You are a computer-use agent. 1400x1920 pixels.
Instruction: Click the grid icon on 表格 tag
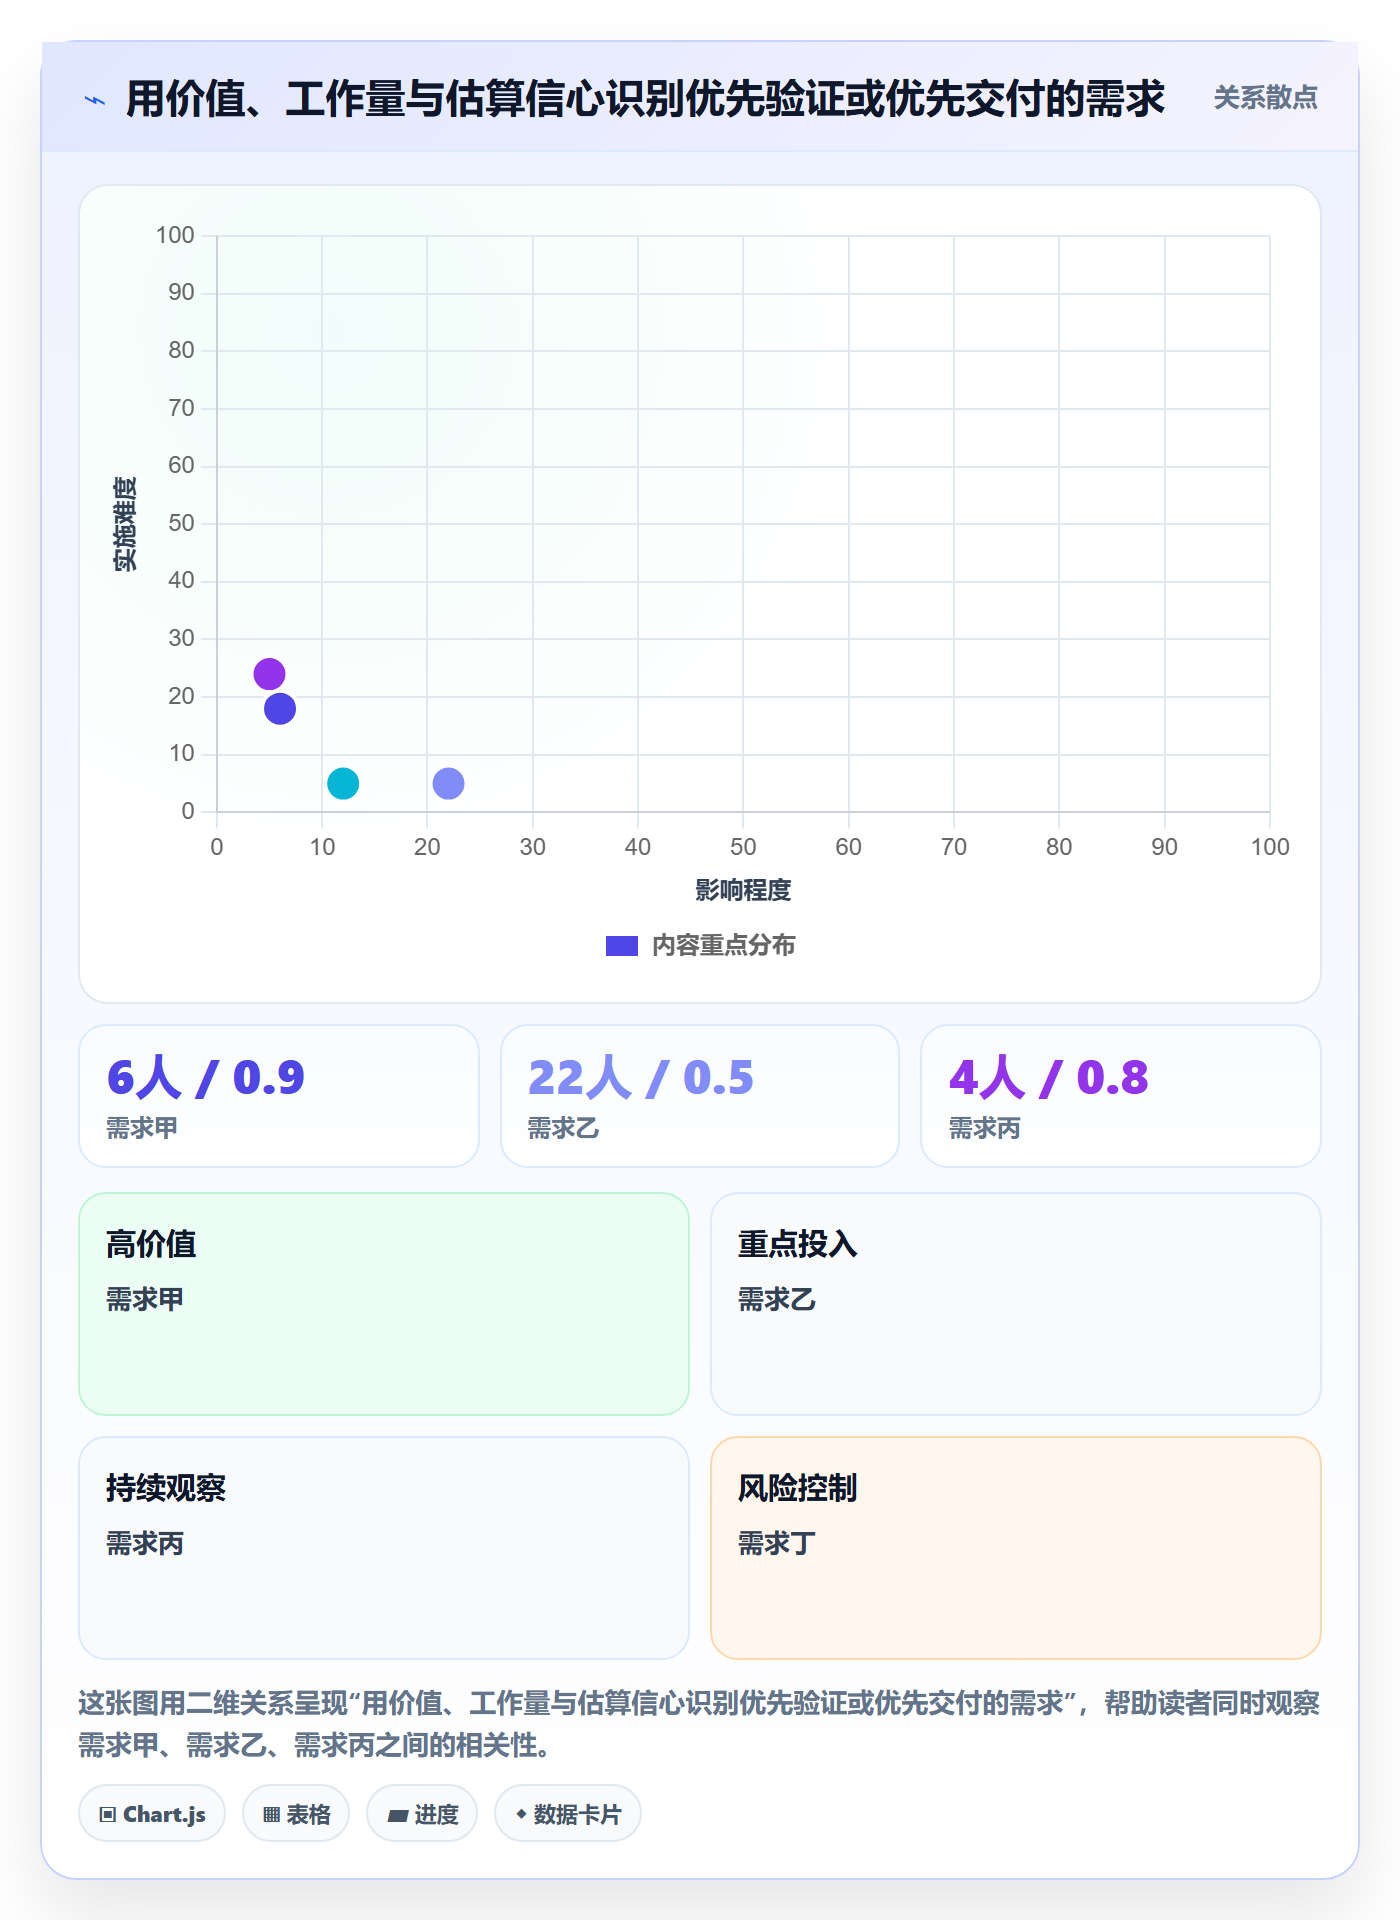pos(271,1815)
